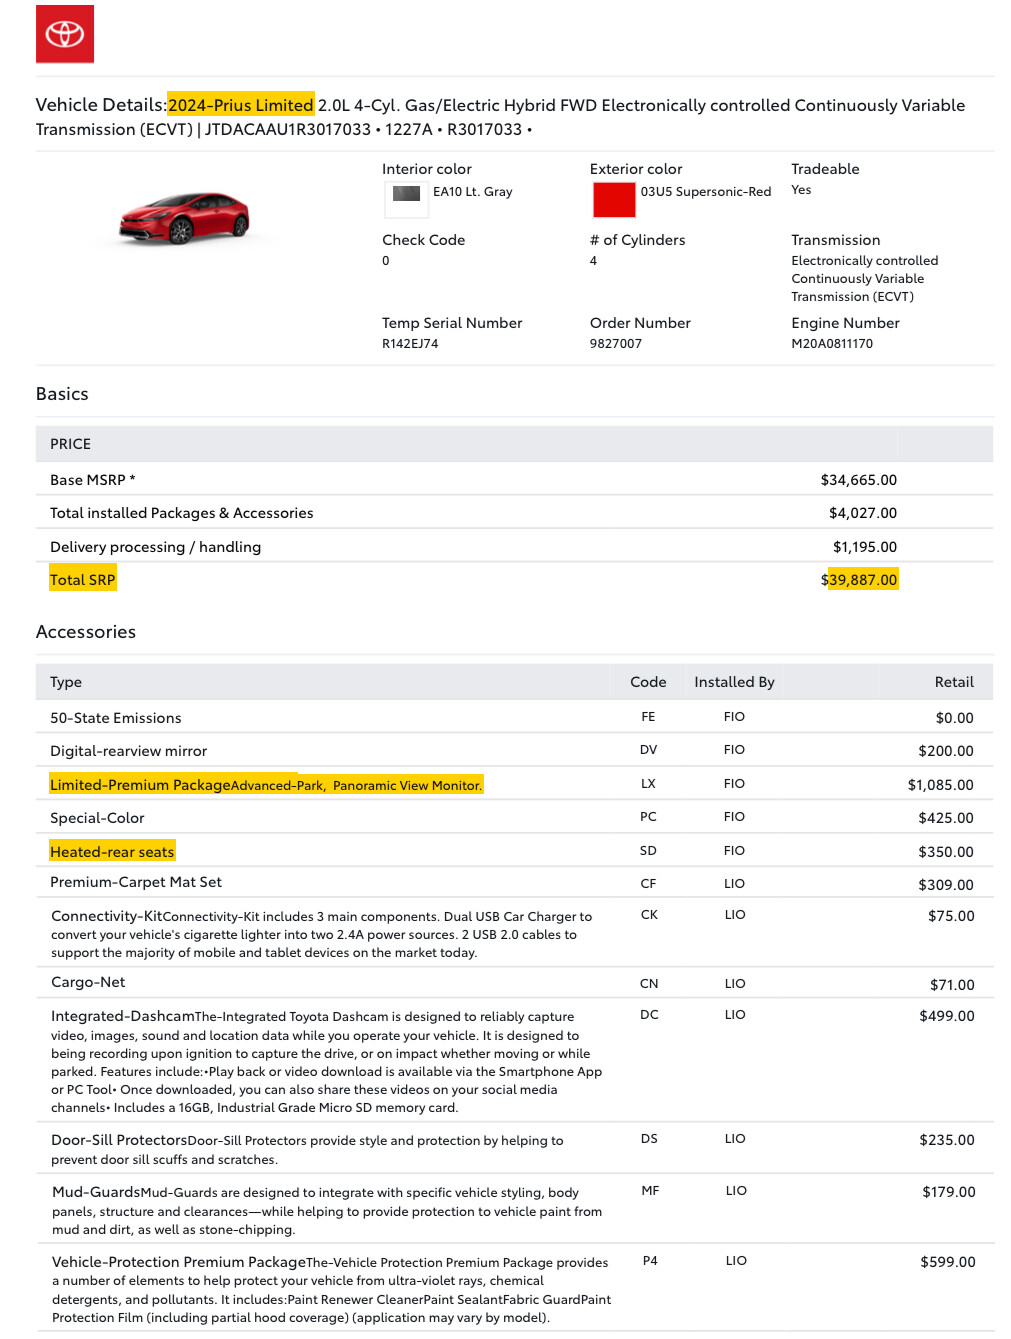Viewport: 1011px width, 1339px height.
Task: Click the 'FE' code cell
Action: (648, 717)
